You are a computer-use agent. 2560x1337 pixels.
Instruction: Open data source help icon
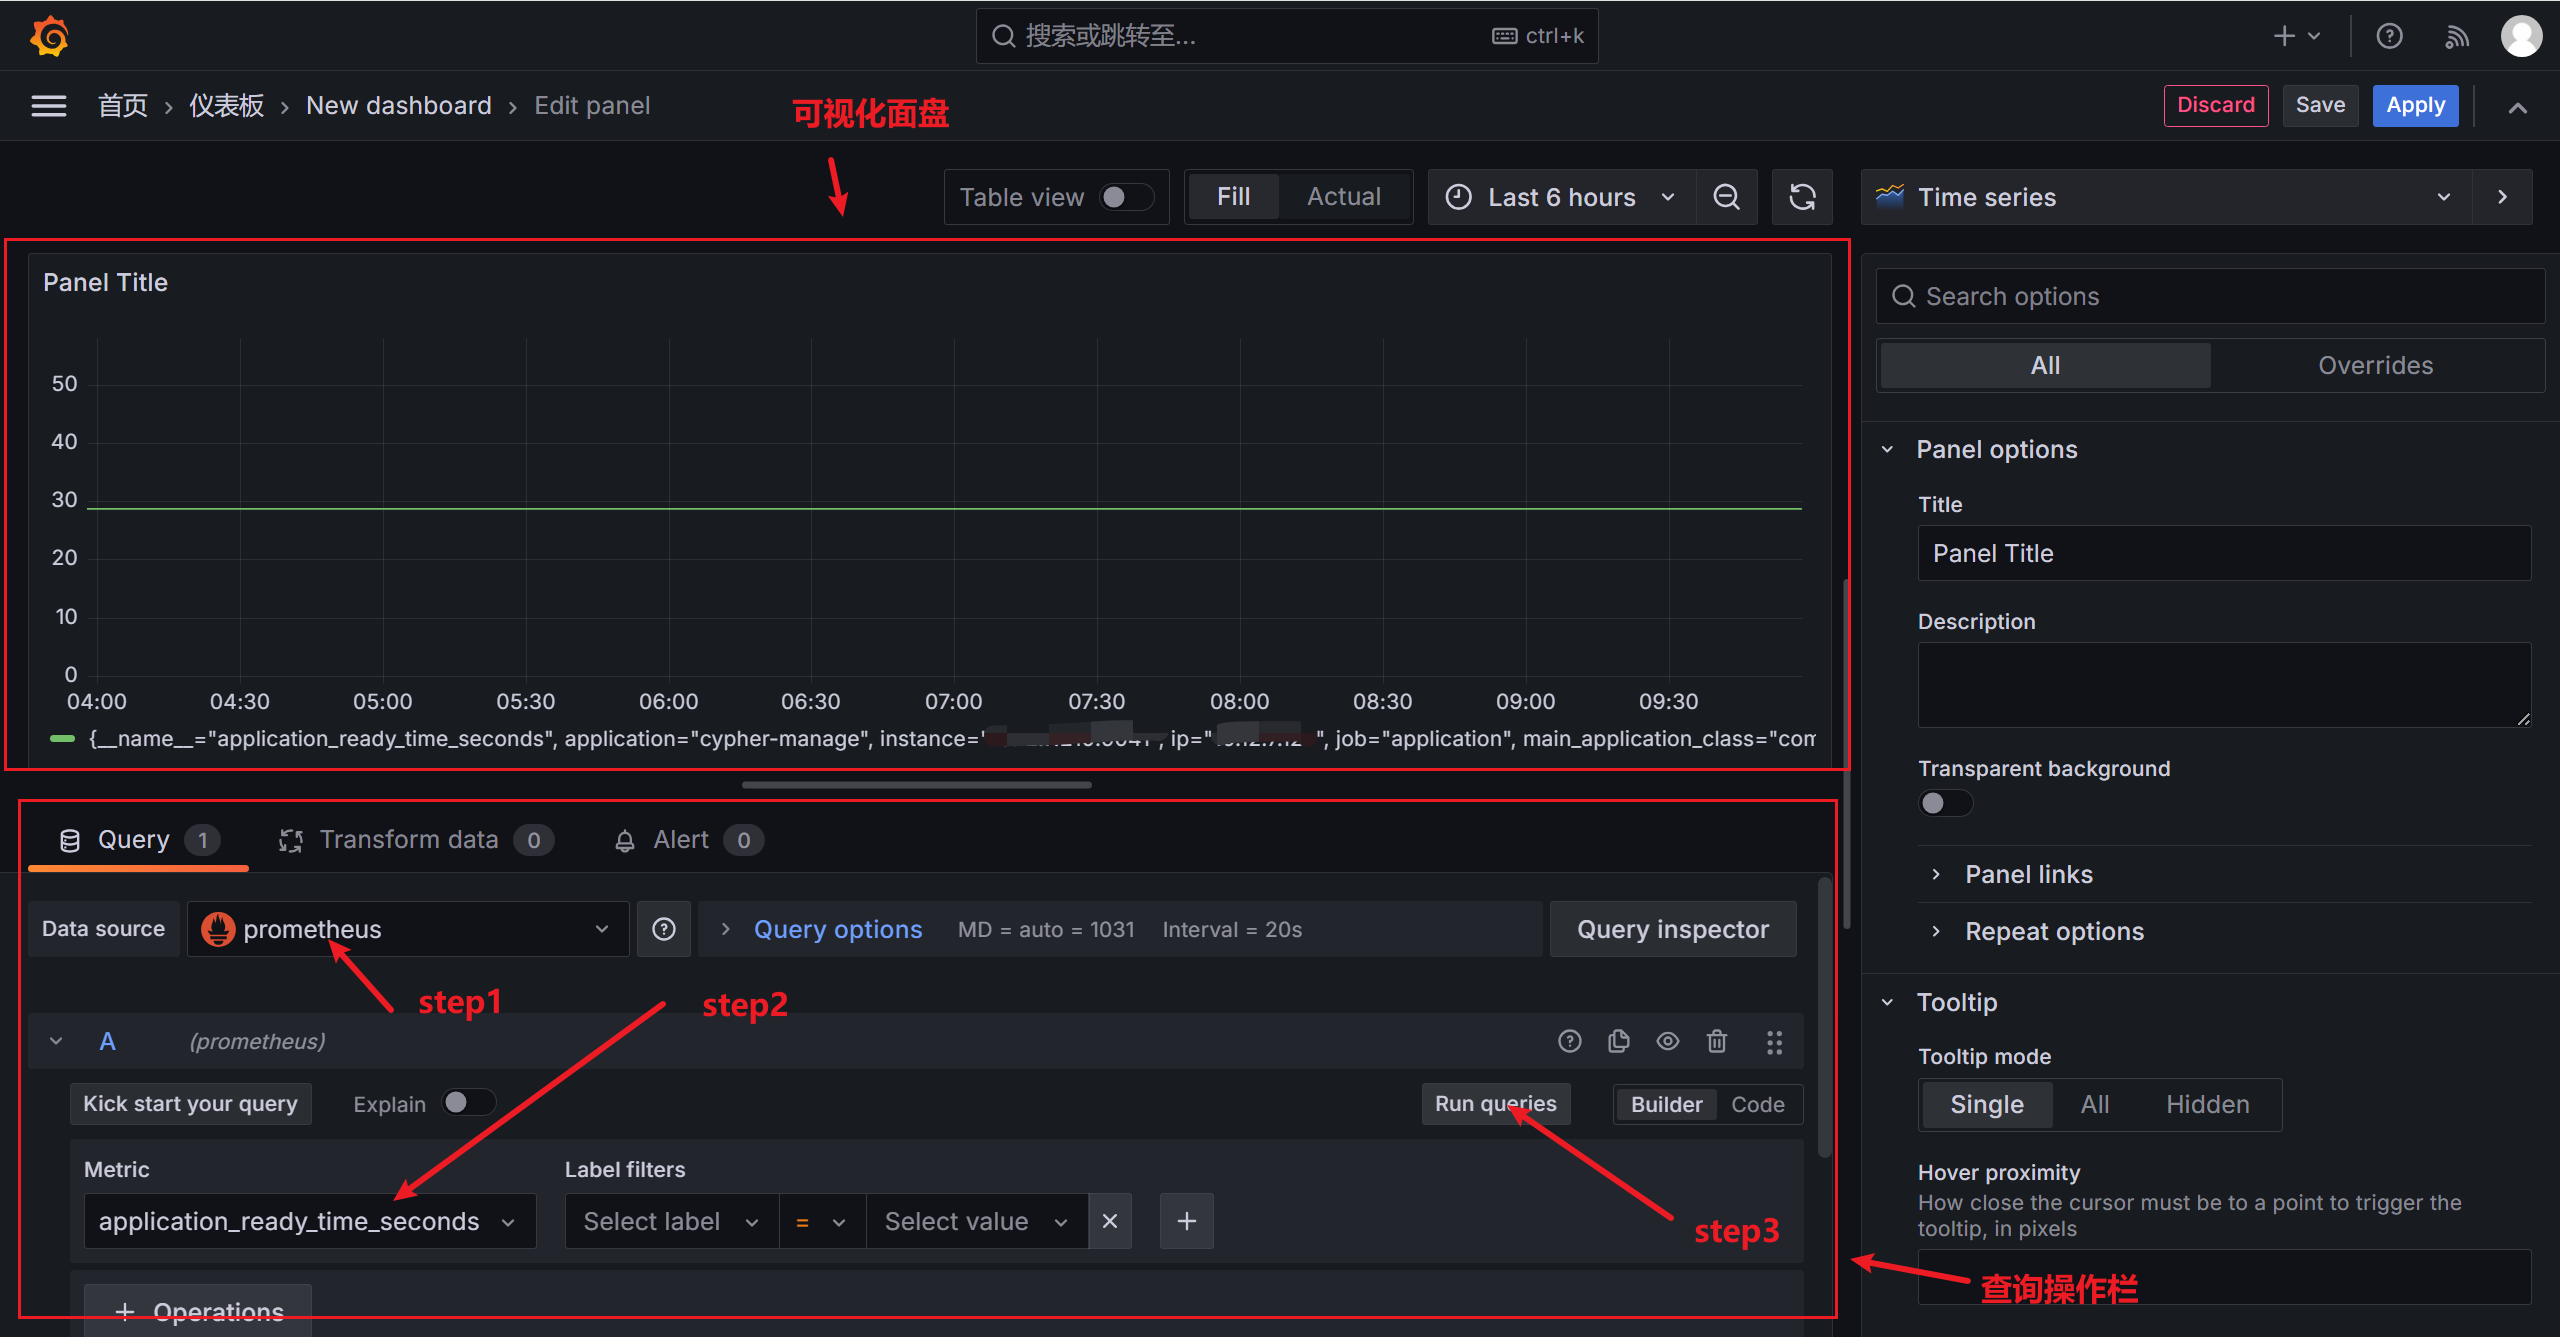click(x=664, y=929)
